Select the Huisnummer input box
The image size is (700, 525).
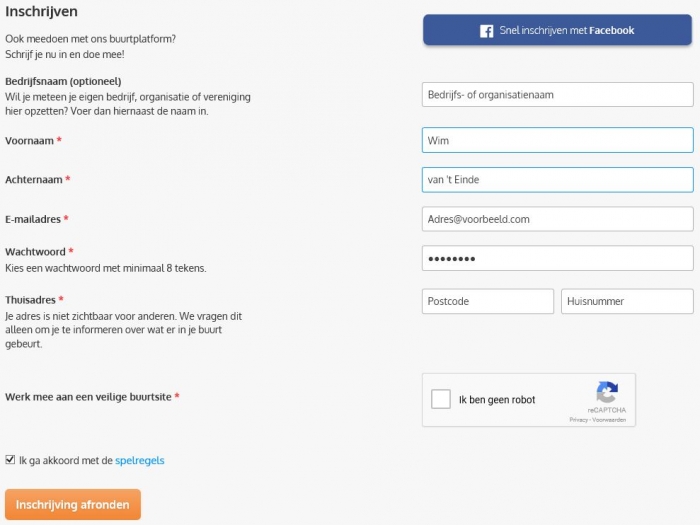tap(627, 301)
